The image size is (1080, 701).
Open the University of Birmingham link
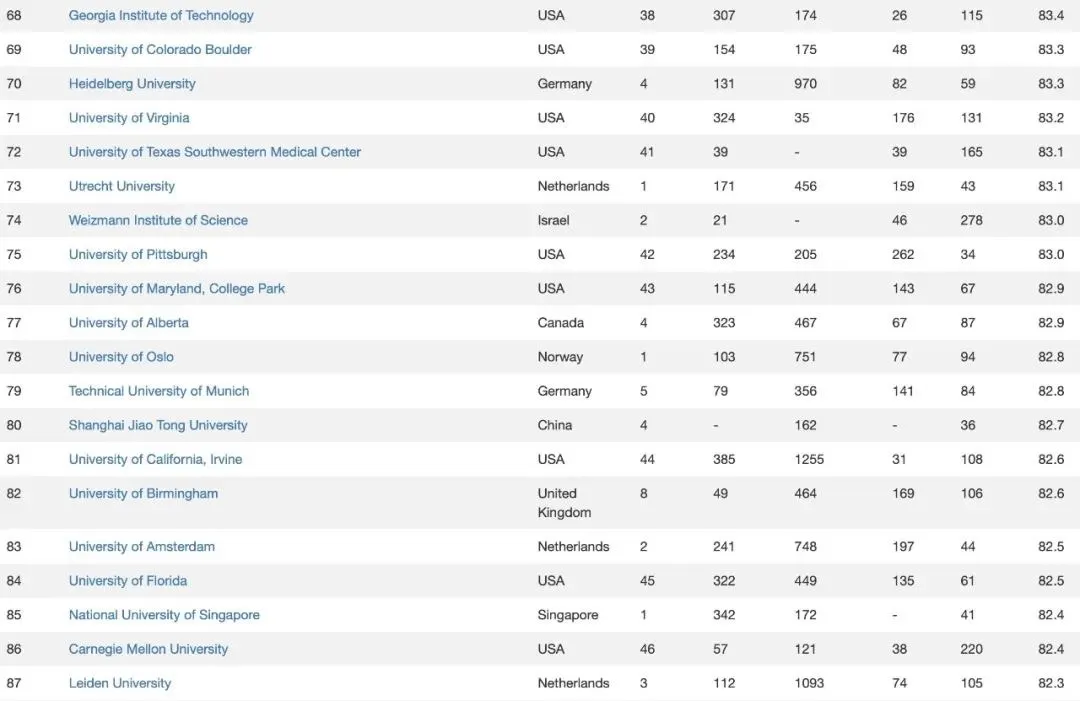[x=143, y=493]
